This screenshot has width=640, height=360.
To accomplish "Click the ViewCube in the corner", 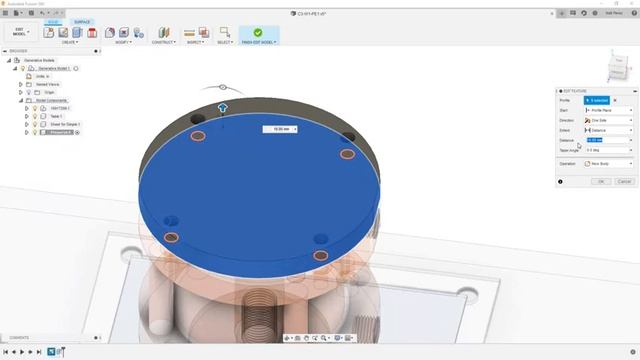I will [x=617, y=67].
